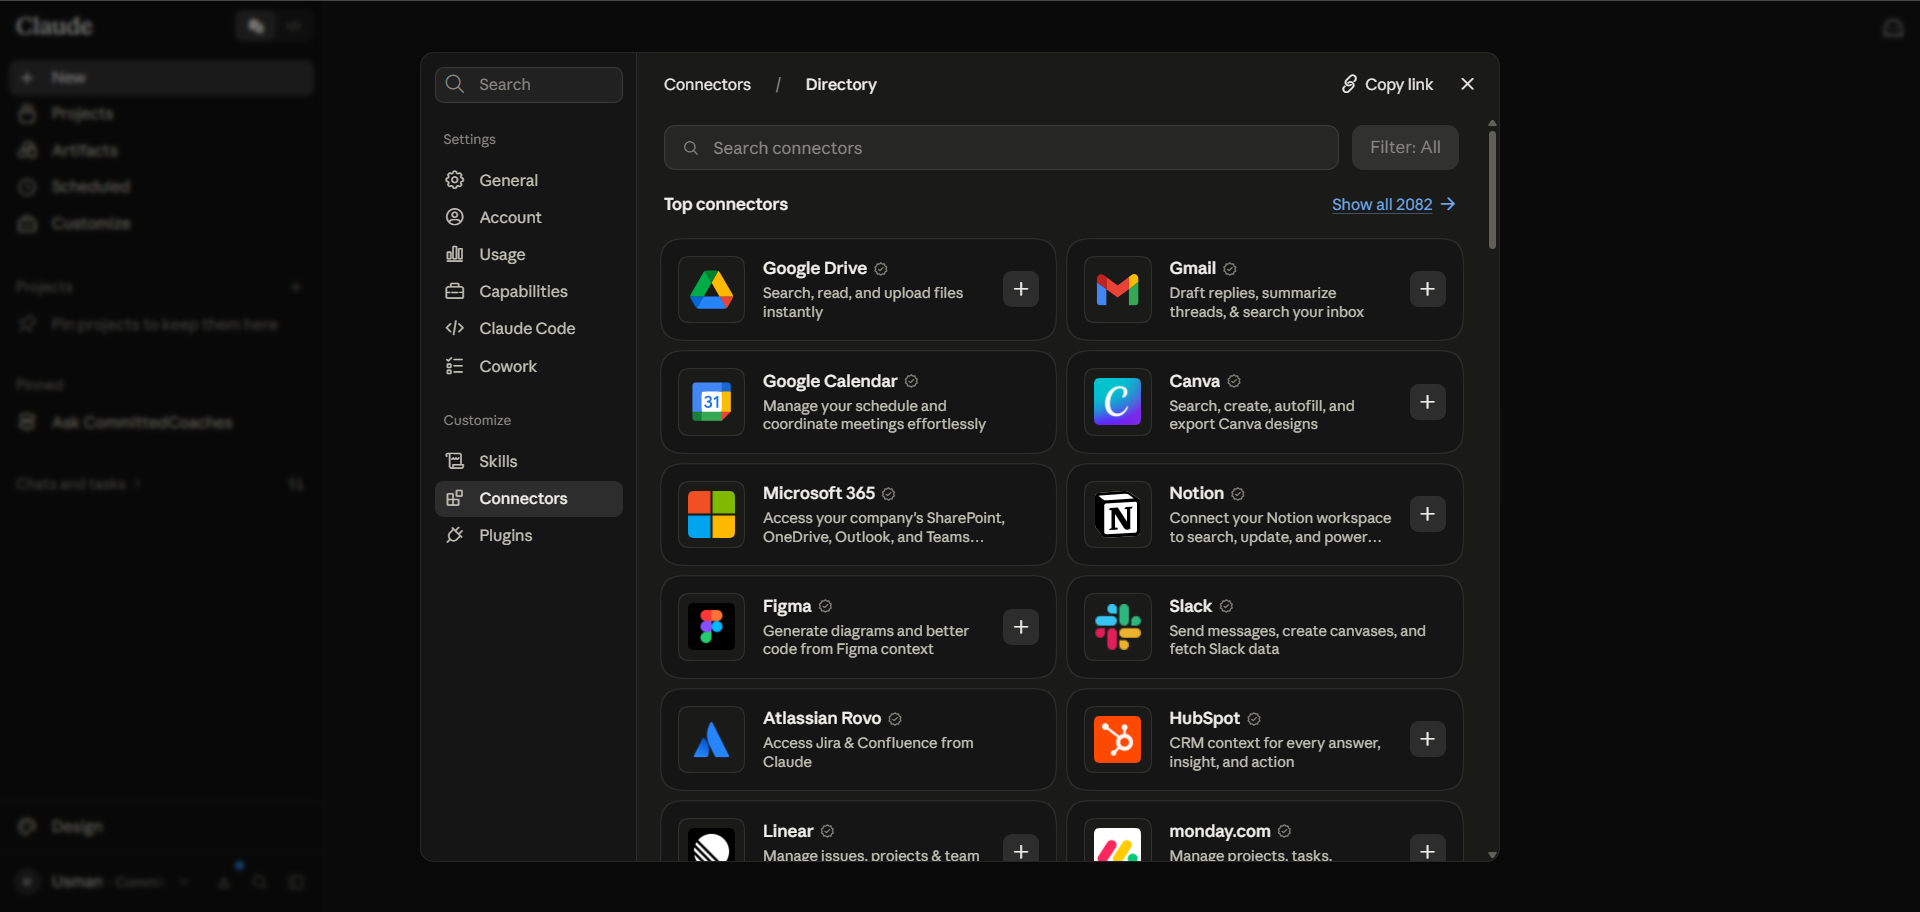
Task: Click the Top connectors heading
Action: [726, 204]
